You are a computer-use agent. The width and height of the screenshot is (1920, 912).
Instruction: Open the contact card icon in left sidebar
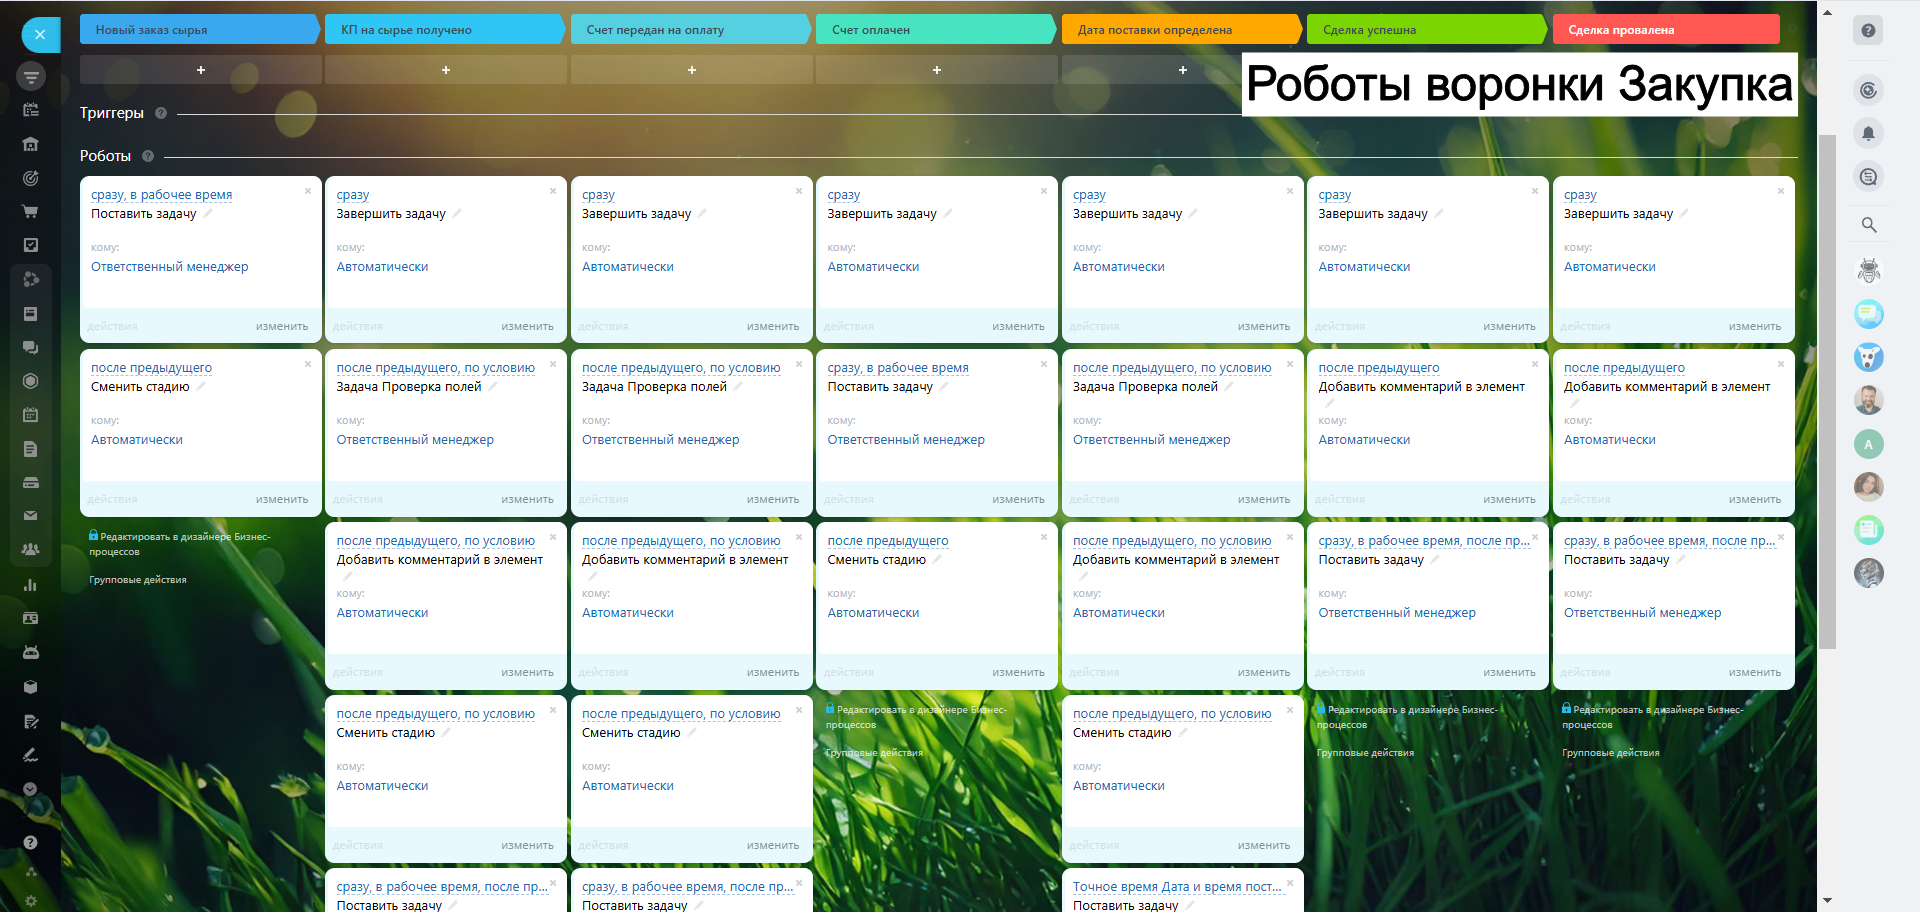pyautogui.click(x=31, y=618)
